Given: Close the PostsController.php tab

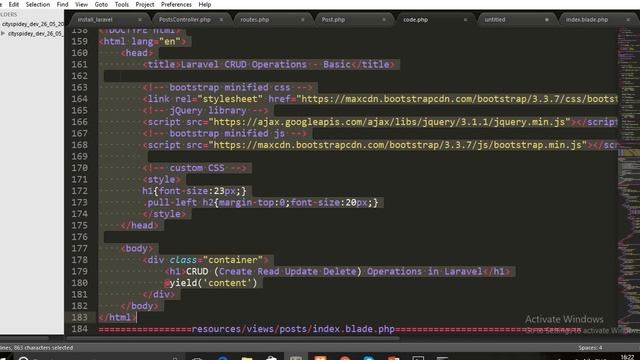Looking at the screenshot, I should pyautogui.click(x=221, y=20).
